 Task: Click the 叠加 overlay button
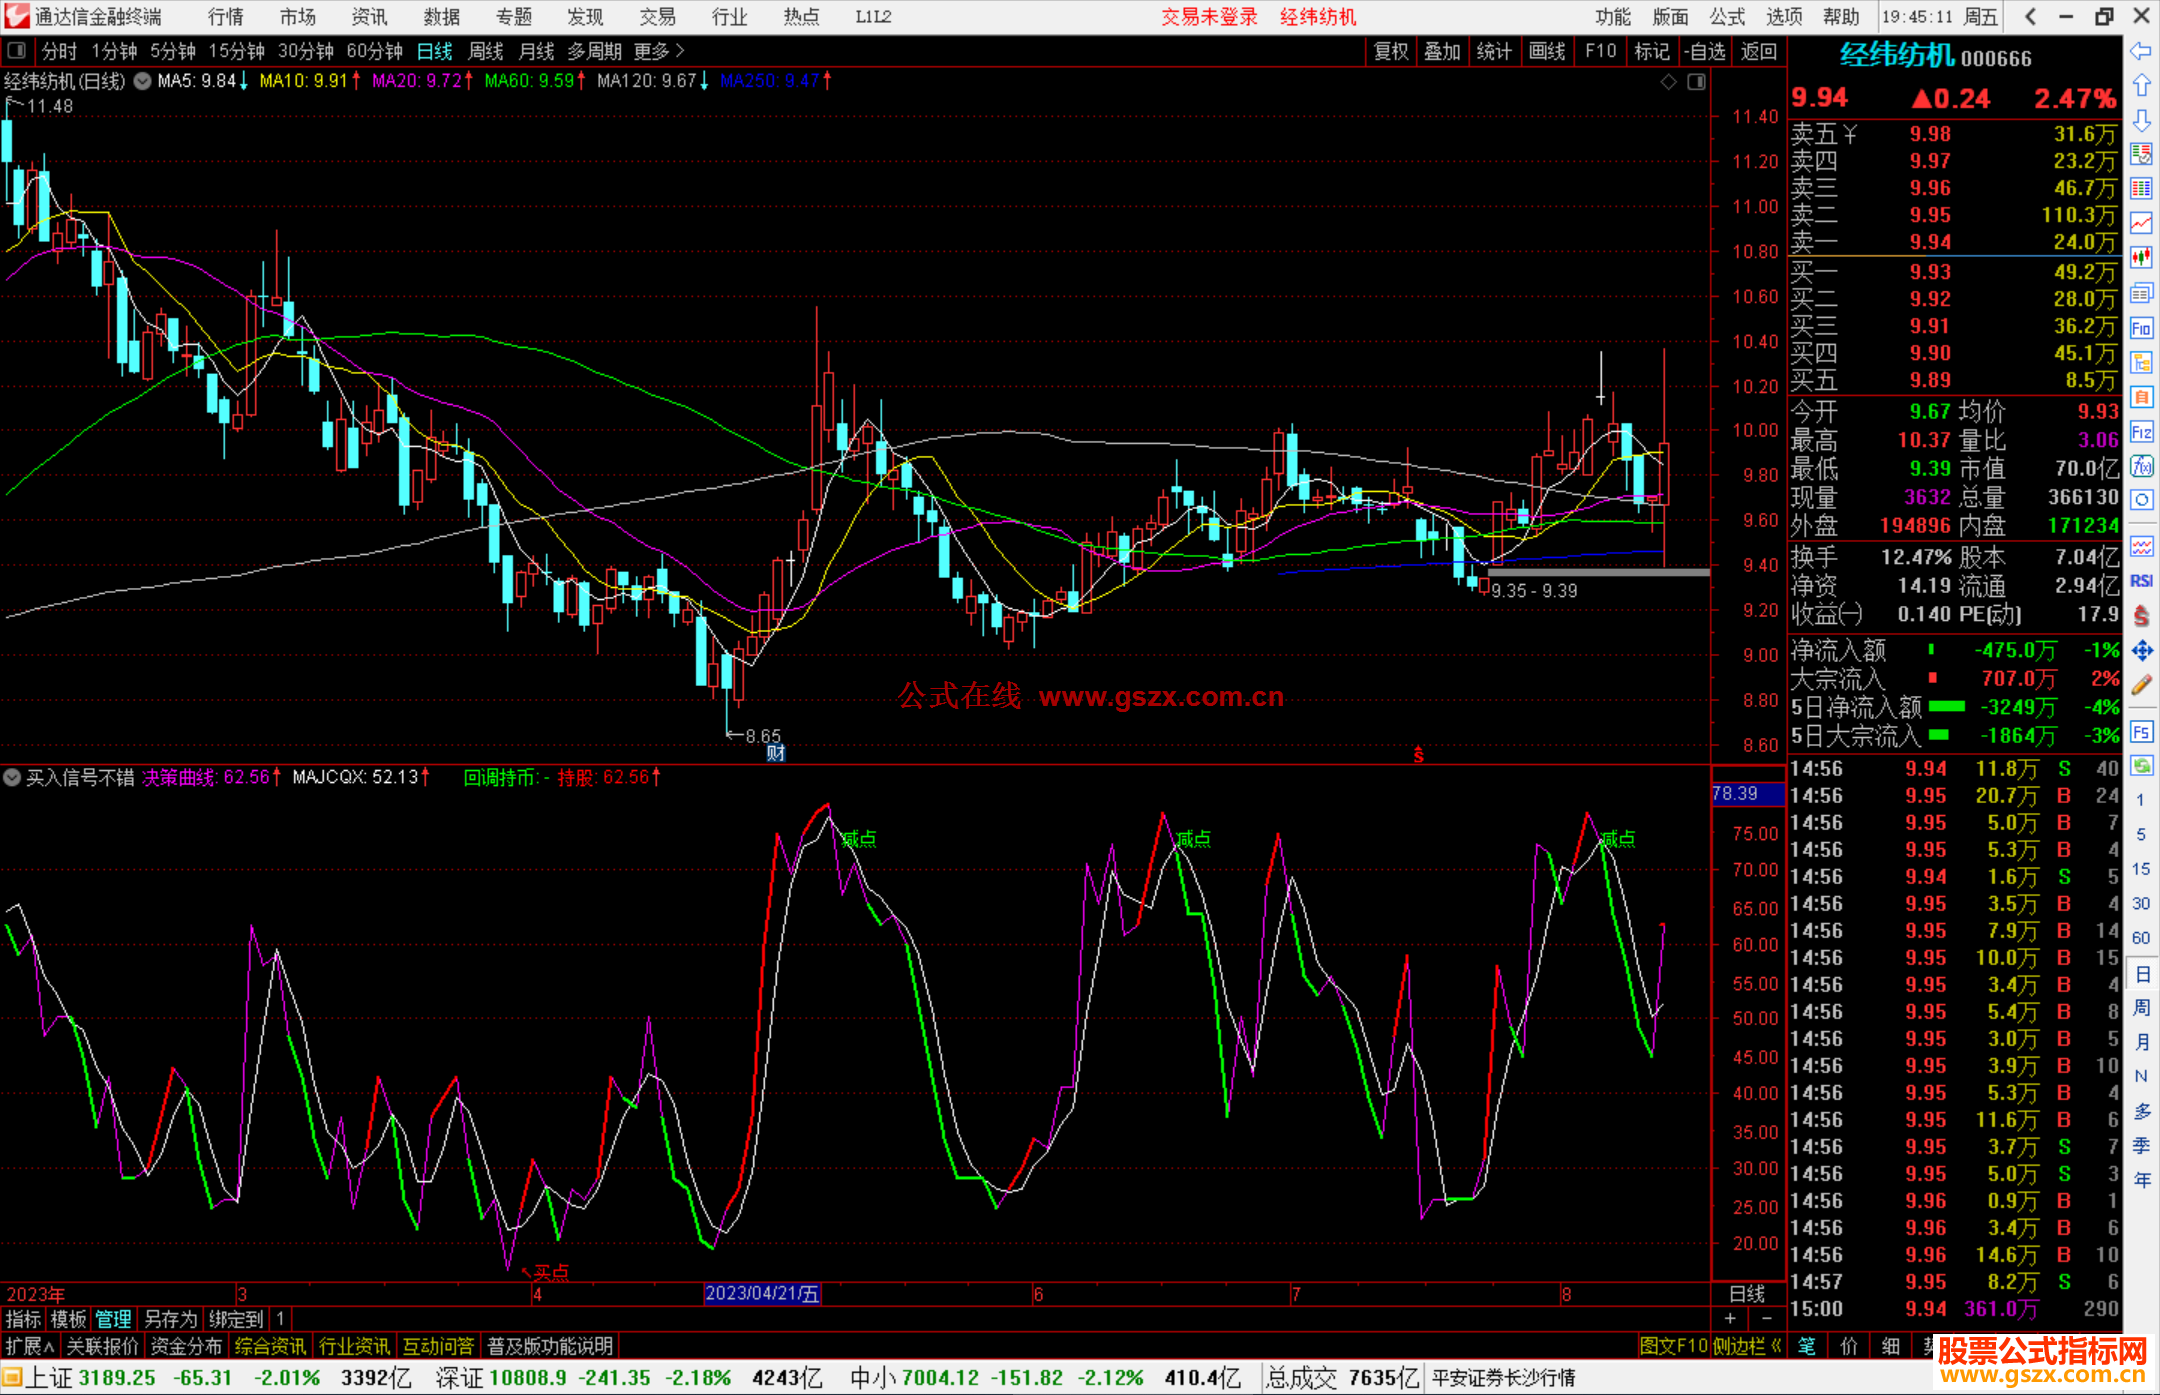(1442, 51)
